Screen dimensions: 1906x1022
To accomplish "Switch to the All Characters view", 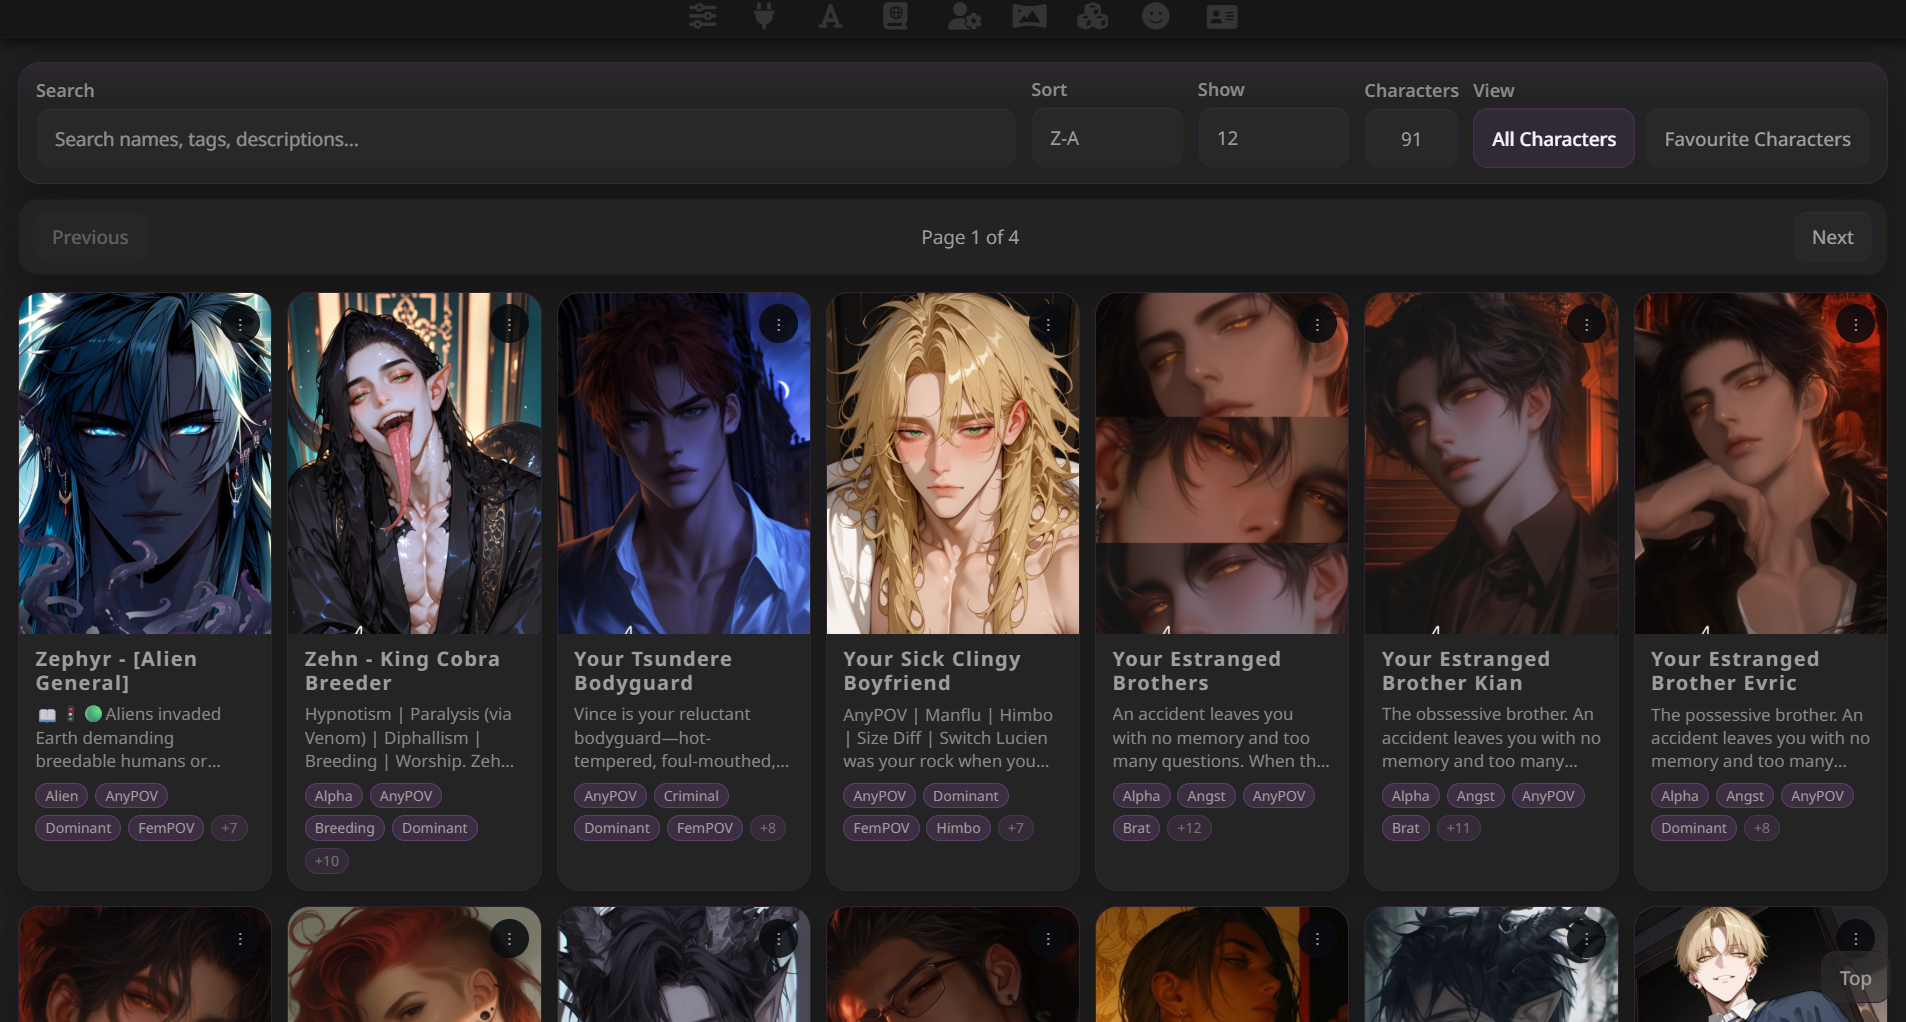I will pyautogui.click(x=1554, y=138).
